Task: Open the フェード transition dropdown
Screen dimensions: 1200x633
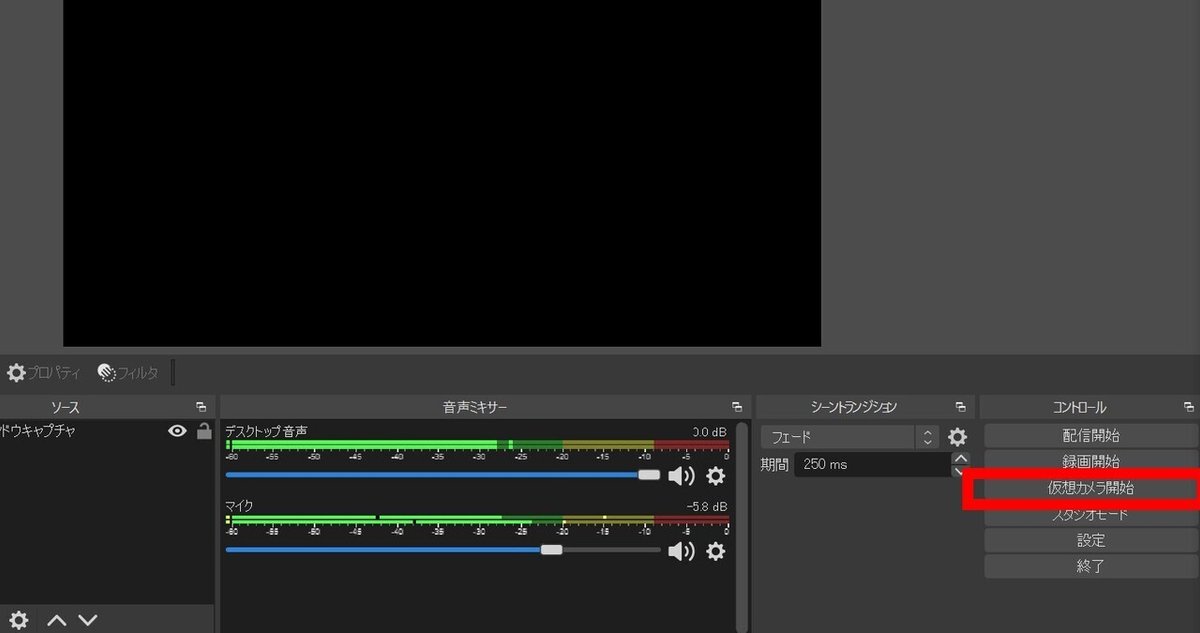Action: (850, 437)
